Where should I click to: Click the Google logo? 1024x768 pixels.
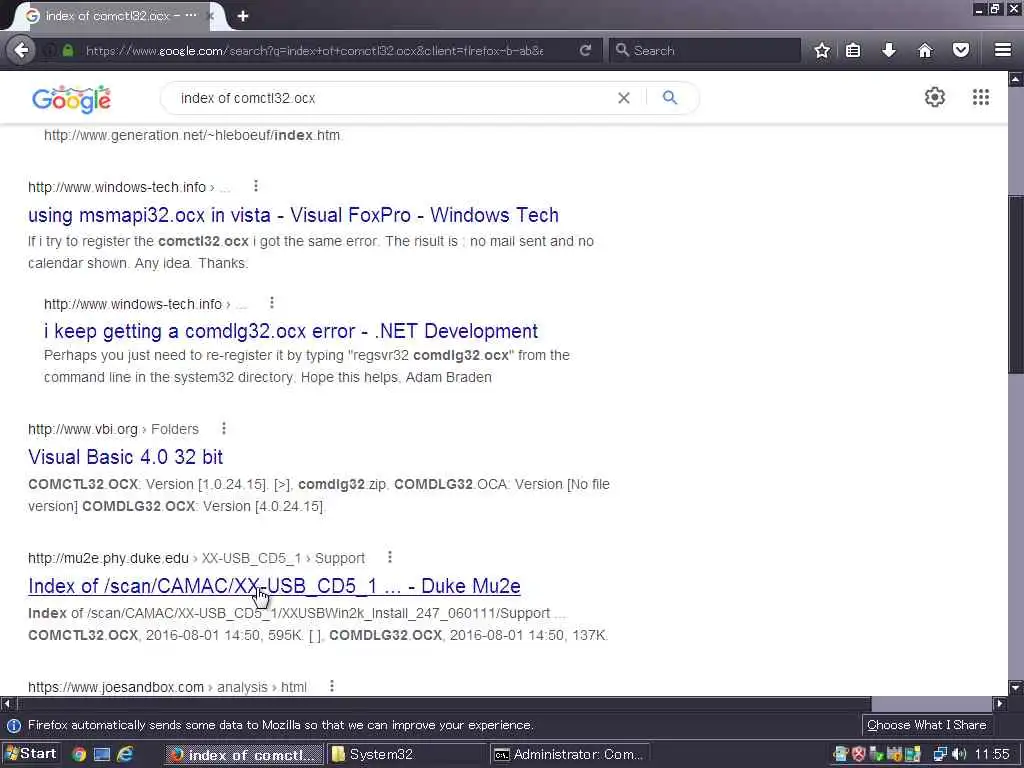coord(71,99)
